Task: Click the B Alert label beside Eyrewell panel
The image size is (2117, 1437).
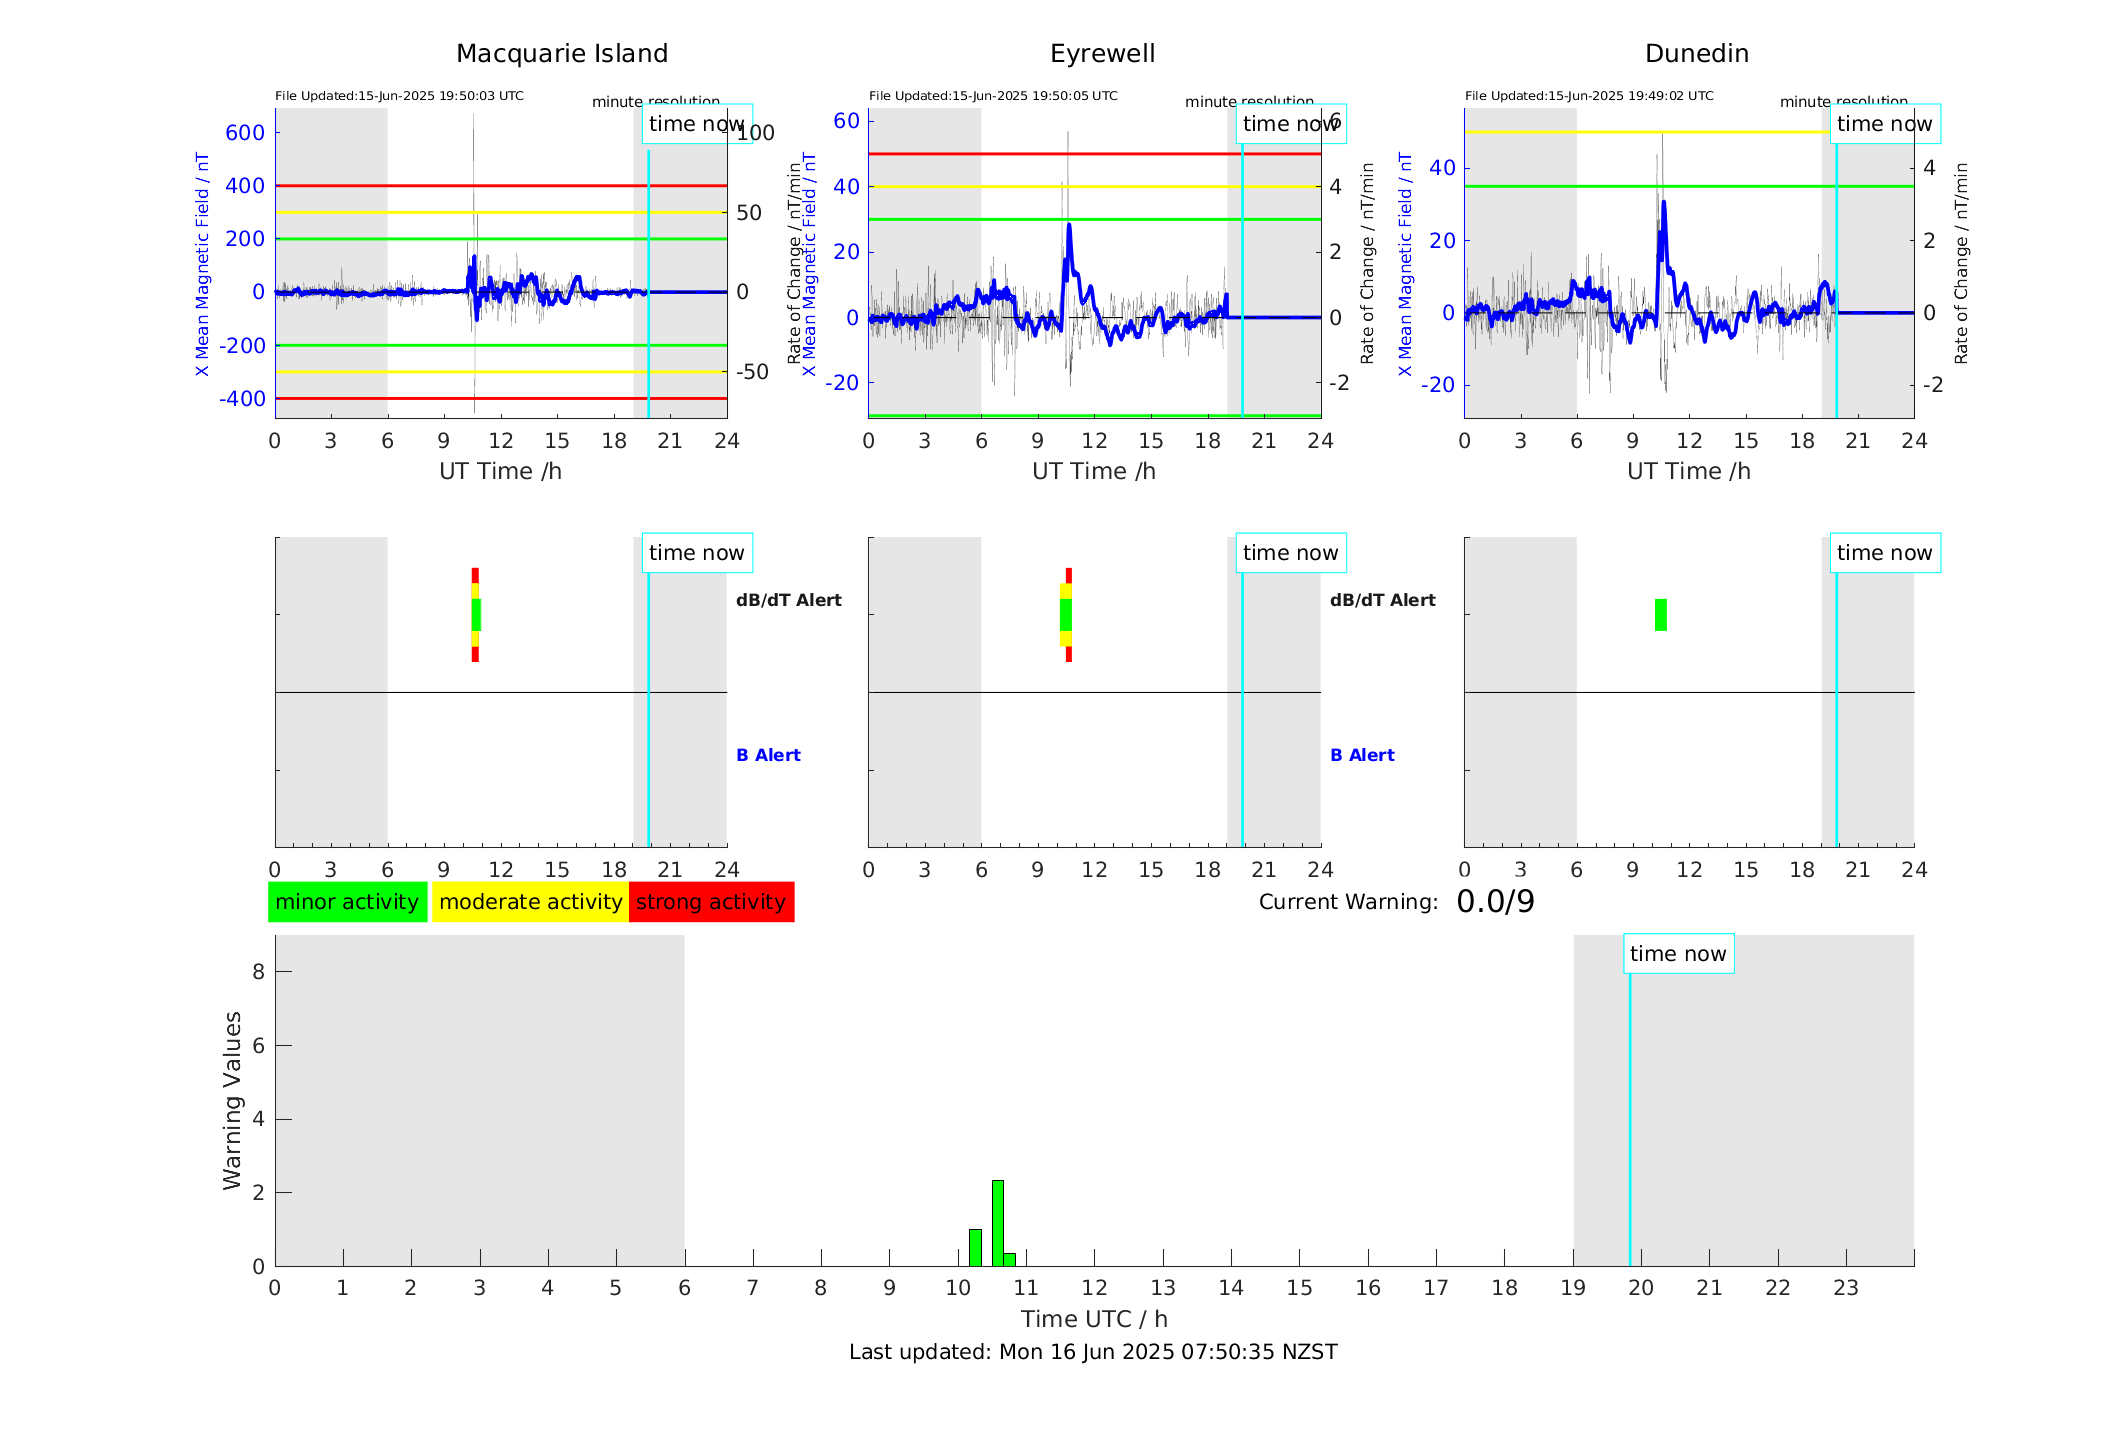Action: click(x=1361, y=755)
